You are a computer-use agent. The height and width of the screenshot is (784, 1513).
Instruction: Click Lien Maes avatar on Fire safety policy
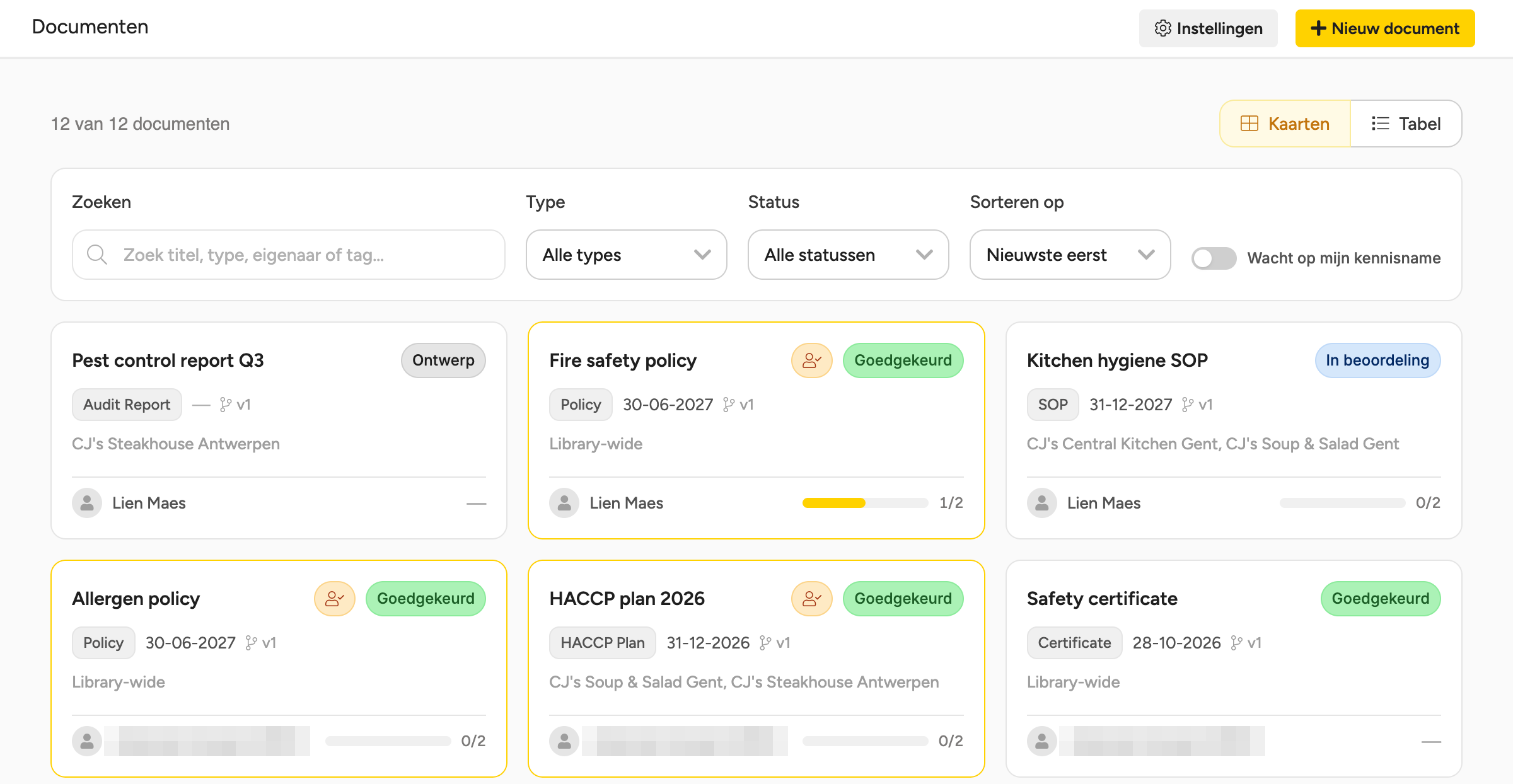(564, 503)
